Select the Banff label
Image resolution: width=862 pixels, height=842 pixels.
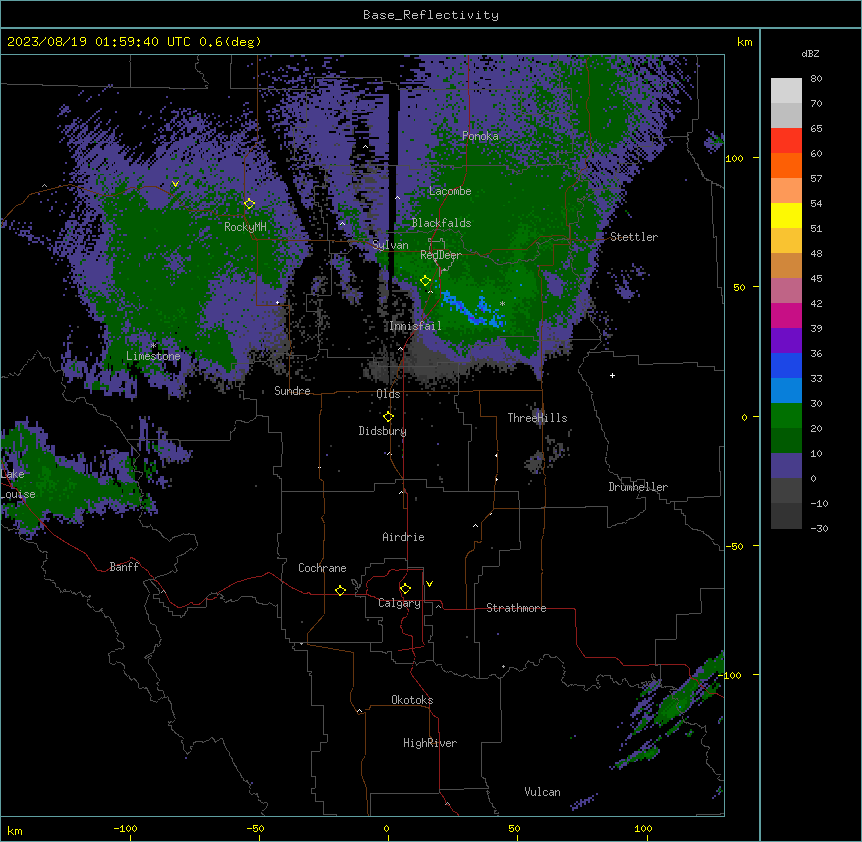point(124,567)
